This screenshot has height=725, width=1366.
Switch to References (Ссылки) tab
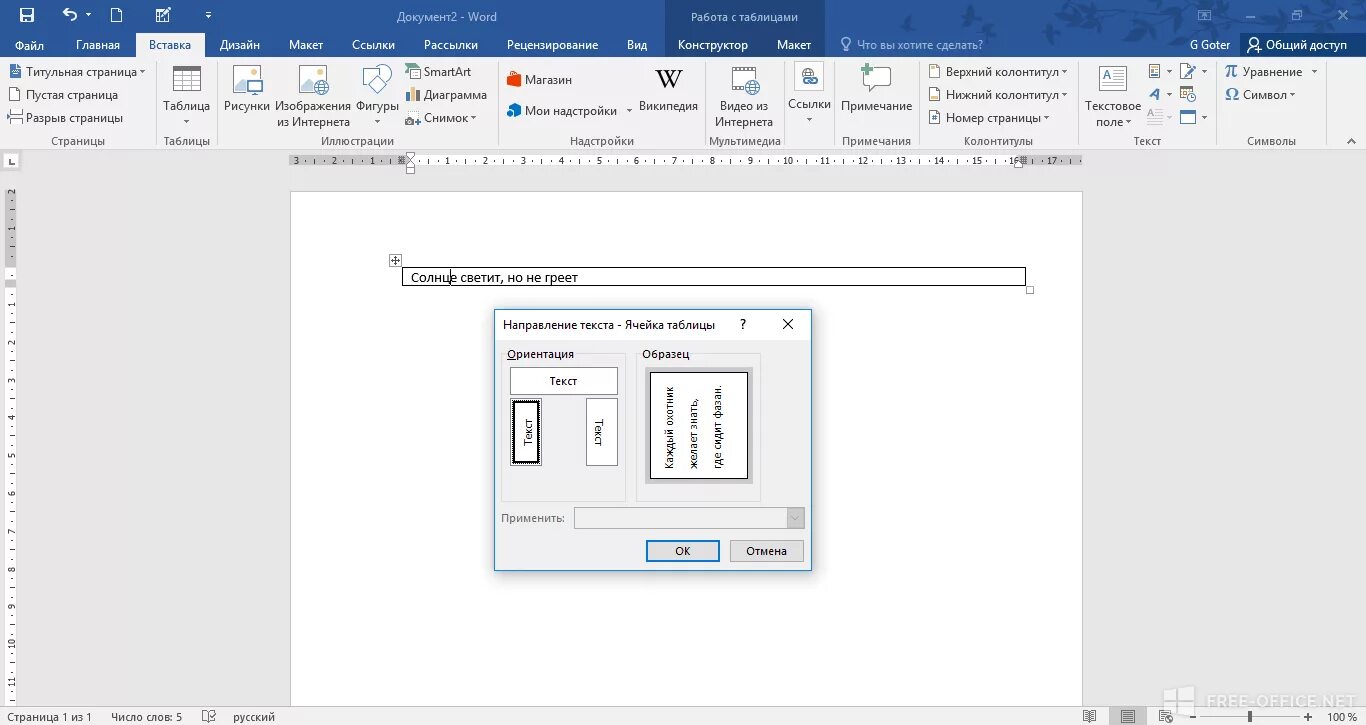click(373, 45)
